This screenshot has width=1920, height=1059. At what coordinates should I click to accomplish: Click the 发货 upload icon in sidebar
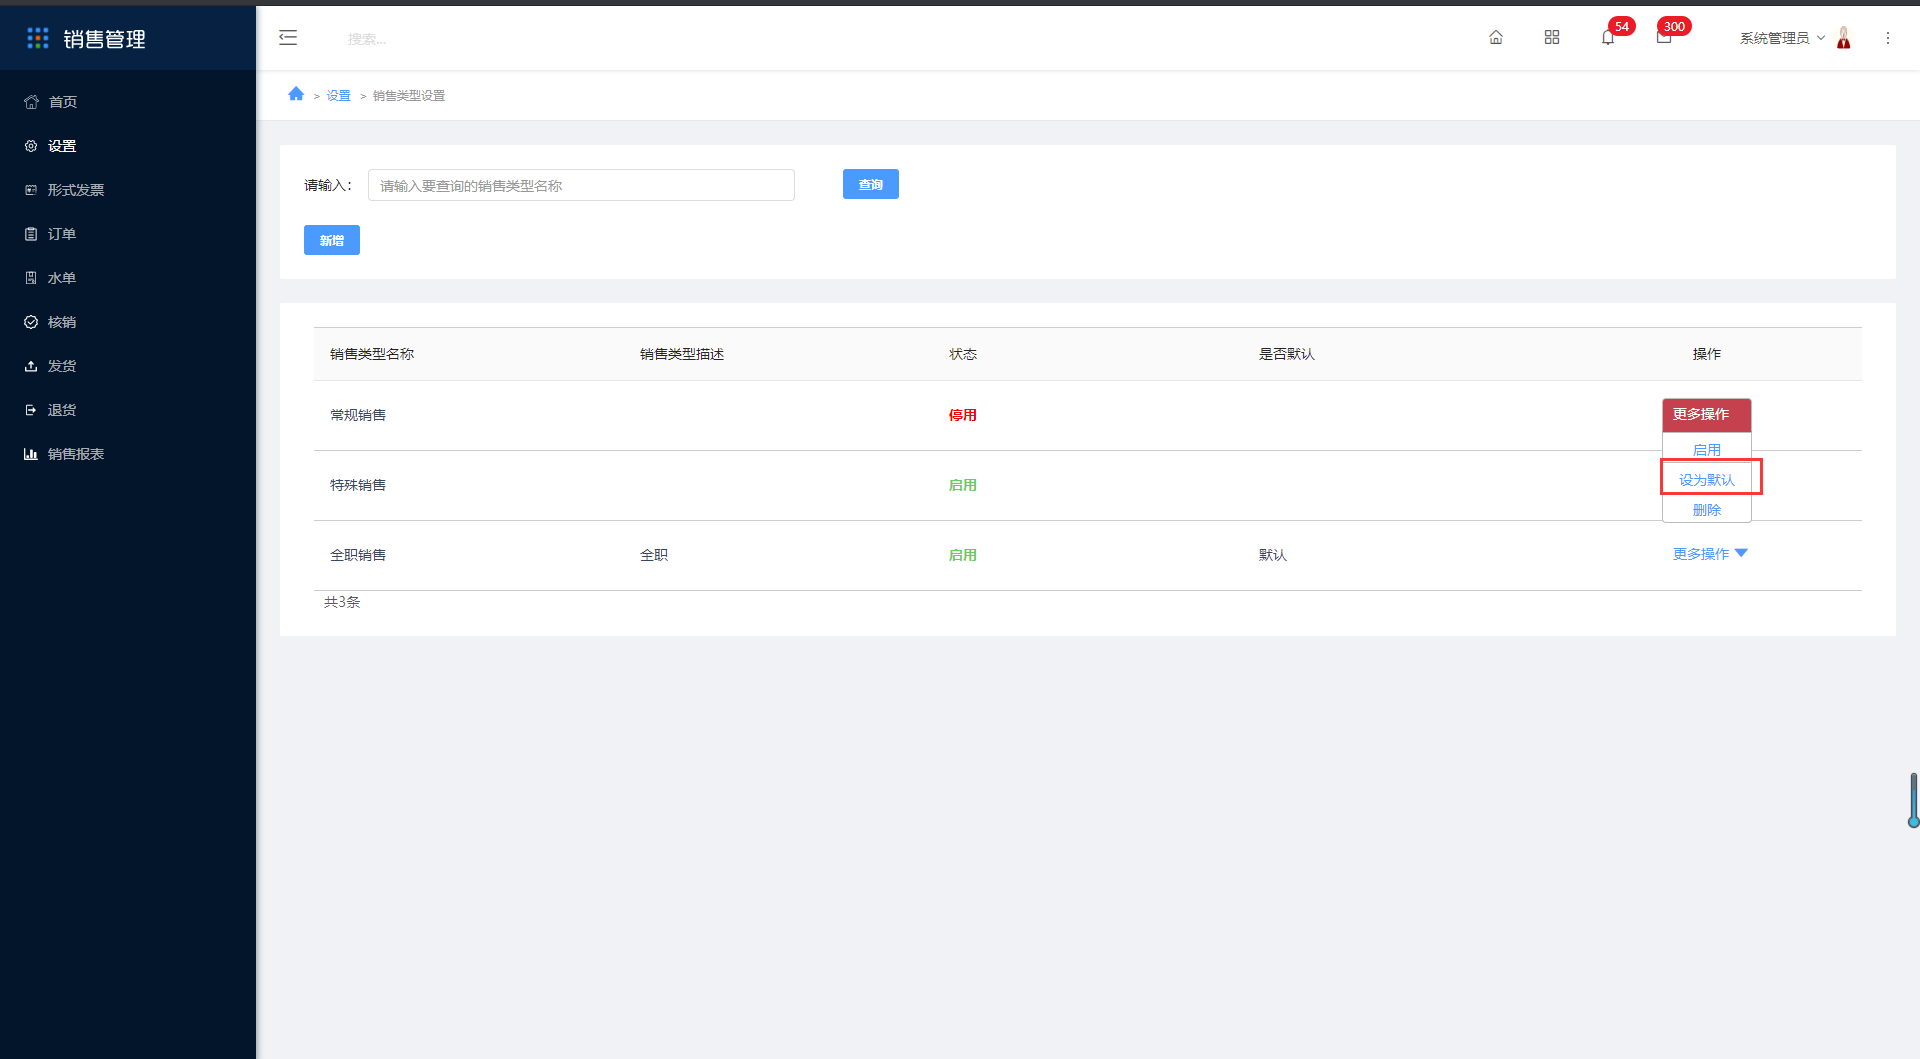(31, 366)
